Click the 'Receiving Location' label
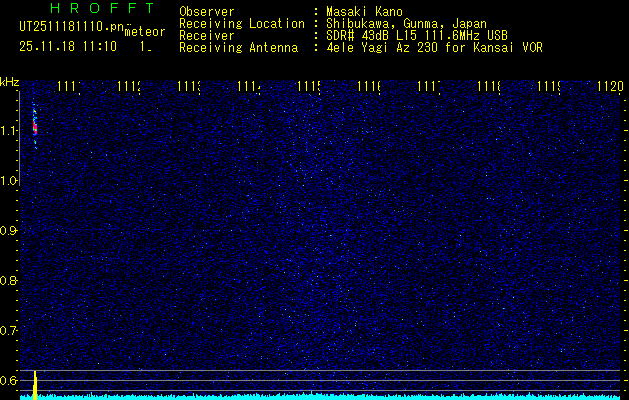The width and height of the screenshot is (629, 400). pos(242,24)
